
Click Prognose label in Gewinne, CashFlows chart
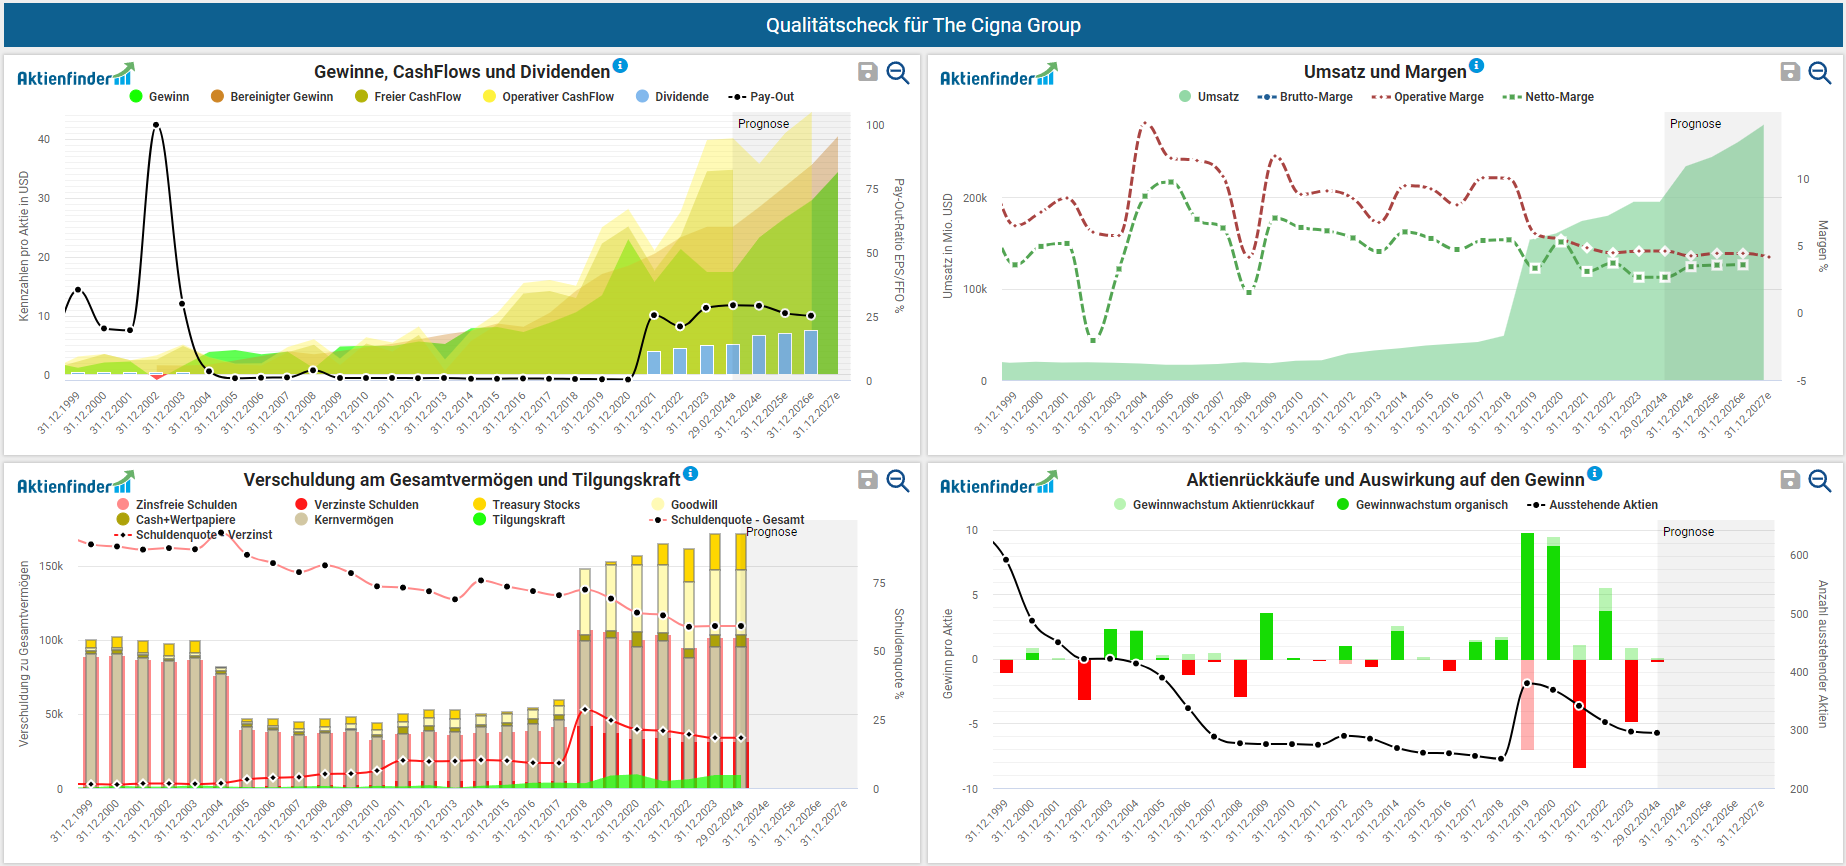(x=763, y=124)
